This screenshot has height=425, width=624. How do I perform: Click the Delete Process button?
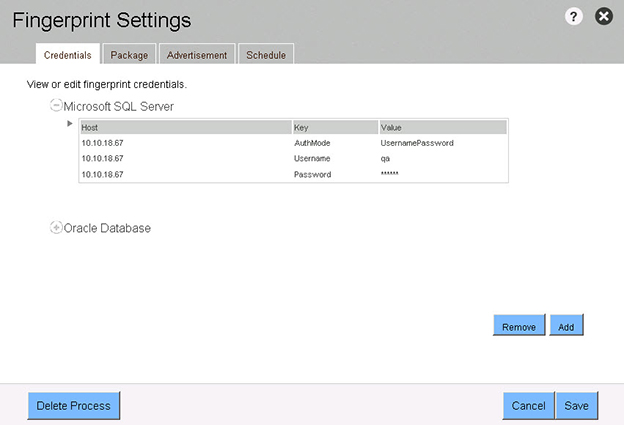74,406
